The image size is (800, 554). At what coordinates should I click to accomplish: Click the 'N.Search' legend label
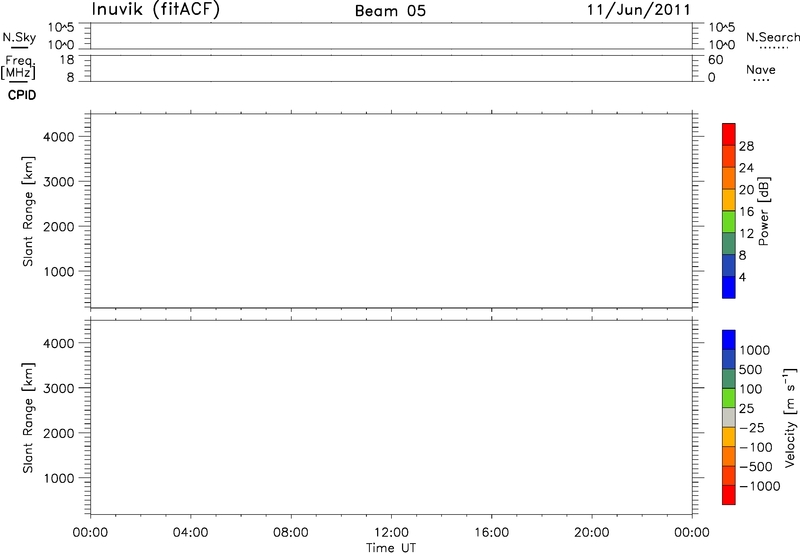(772, 37)
